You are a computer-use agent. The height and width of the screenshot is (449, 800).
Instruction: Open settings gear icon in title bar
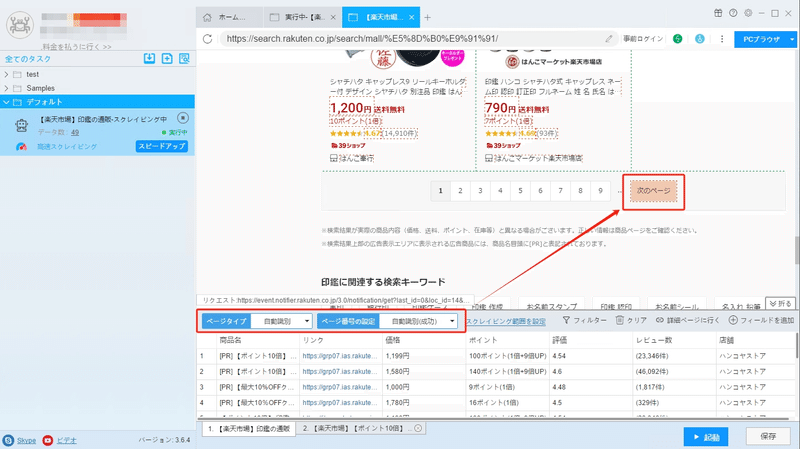pos(748,13)
